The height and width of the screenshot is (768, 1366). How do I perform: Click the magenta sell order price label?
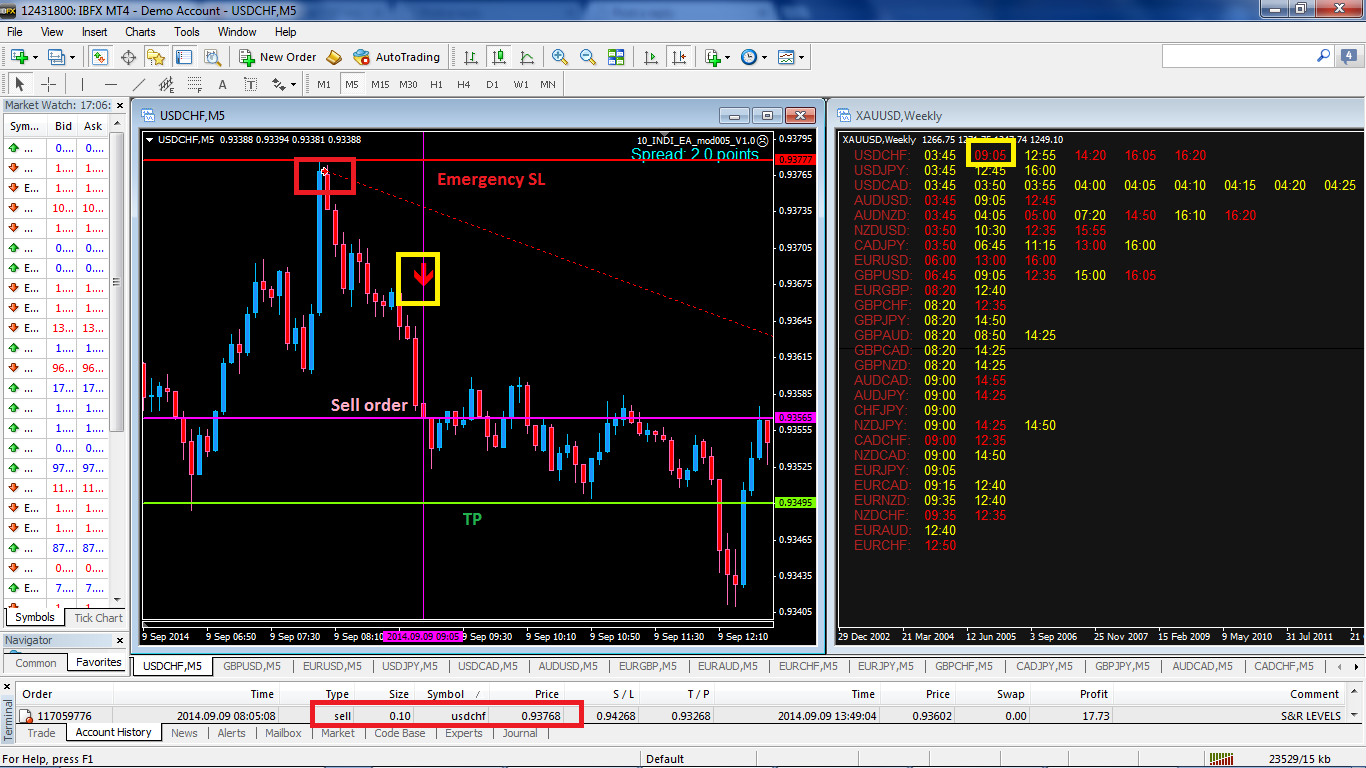point(796,418)
